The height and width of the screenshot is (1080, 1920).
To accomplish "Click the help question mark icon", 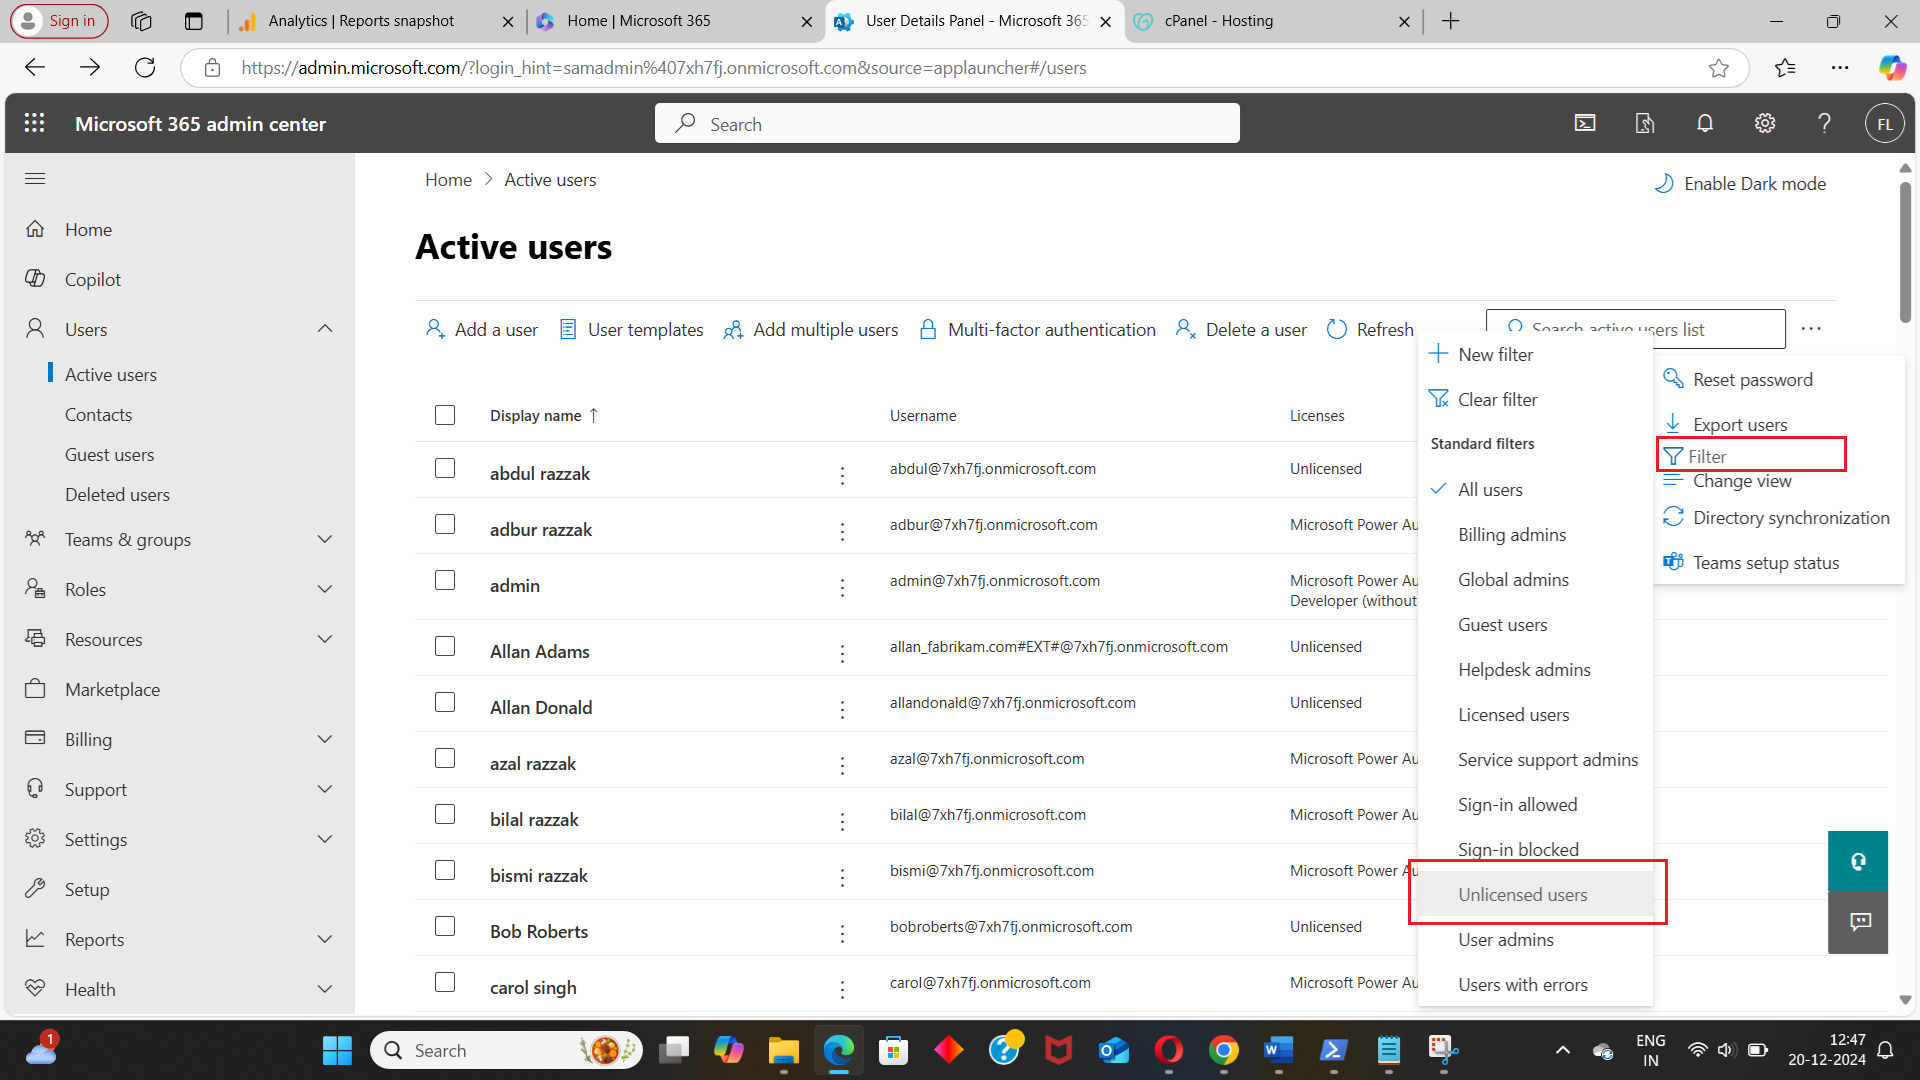I will coord(1824,123).
